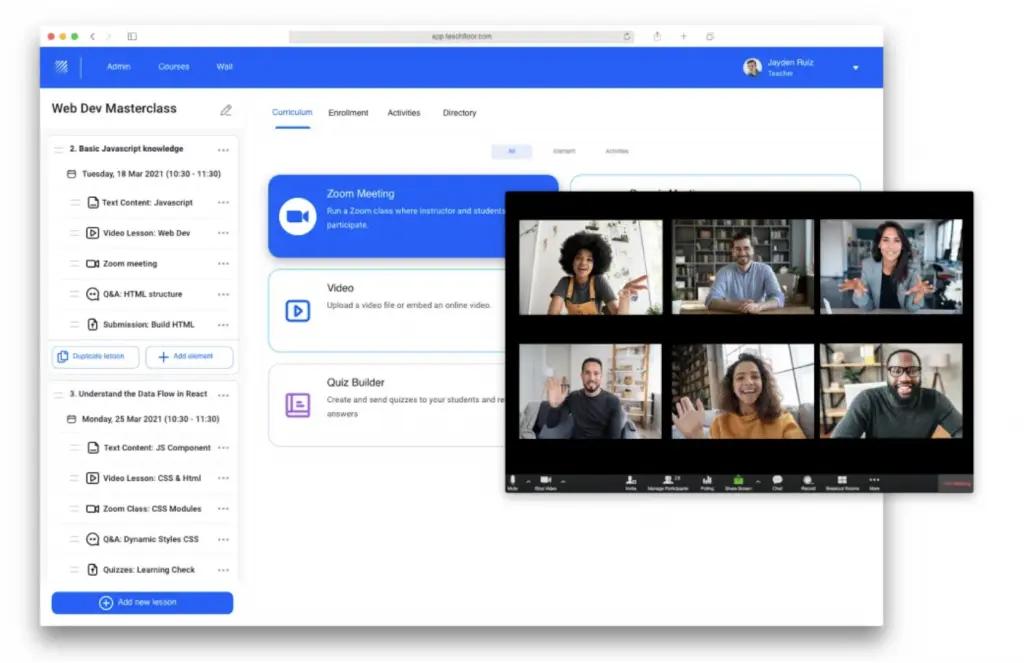Switch to the Curriculum tab
This screenshot has height=663, width=1024.
point(292,112)
